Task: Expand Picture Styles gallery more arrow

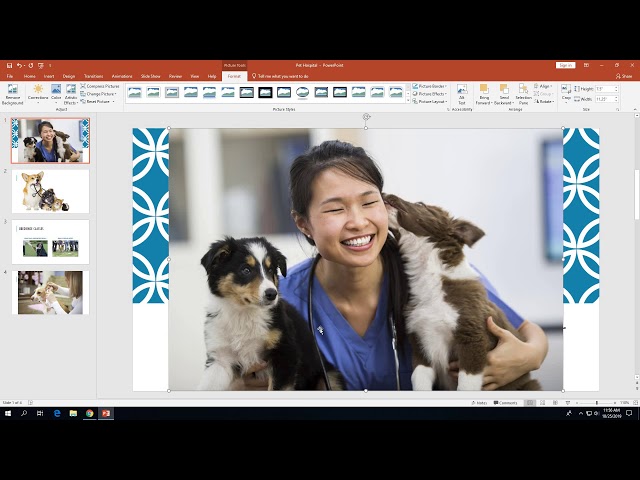Action: tap(407, 101)
